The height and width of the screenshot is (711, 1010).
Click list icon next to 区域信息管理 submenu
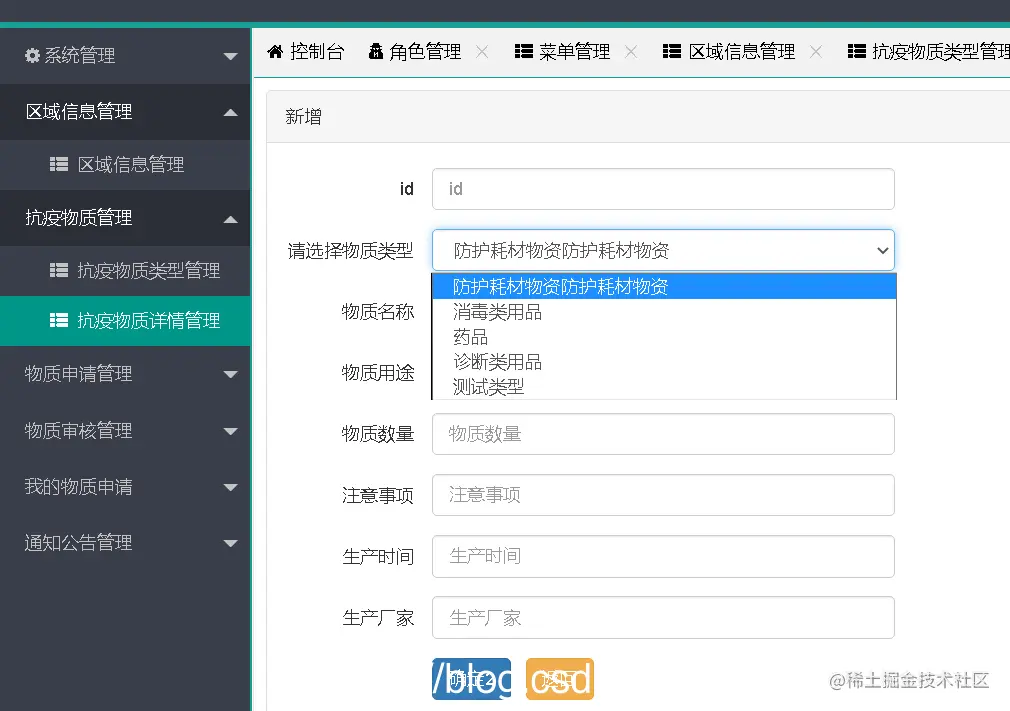[59, 165]
